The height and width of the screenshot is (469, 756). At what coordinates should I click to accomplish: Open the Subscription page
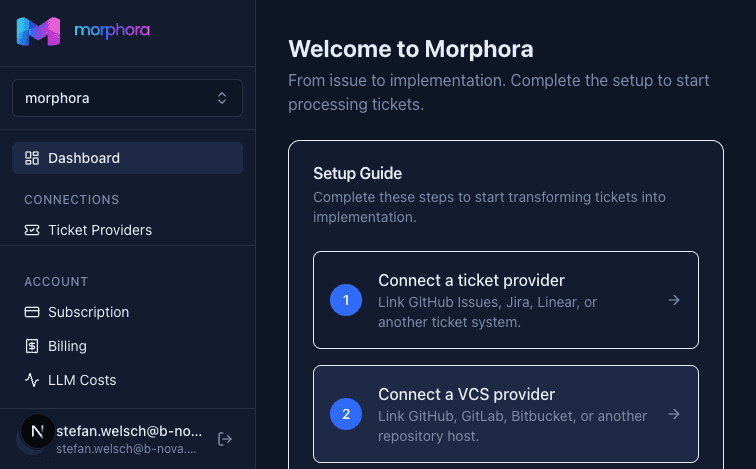pyautogui.click(x=127, y=312)
